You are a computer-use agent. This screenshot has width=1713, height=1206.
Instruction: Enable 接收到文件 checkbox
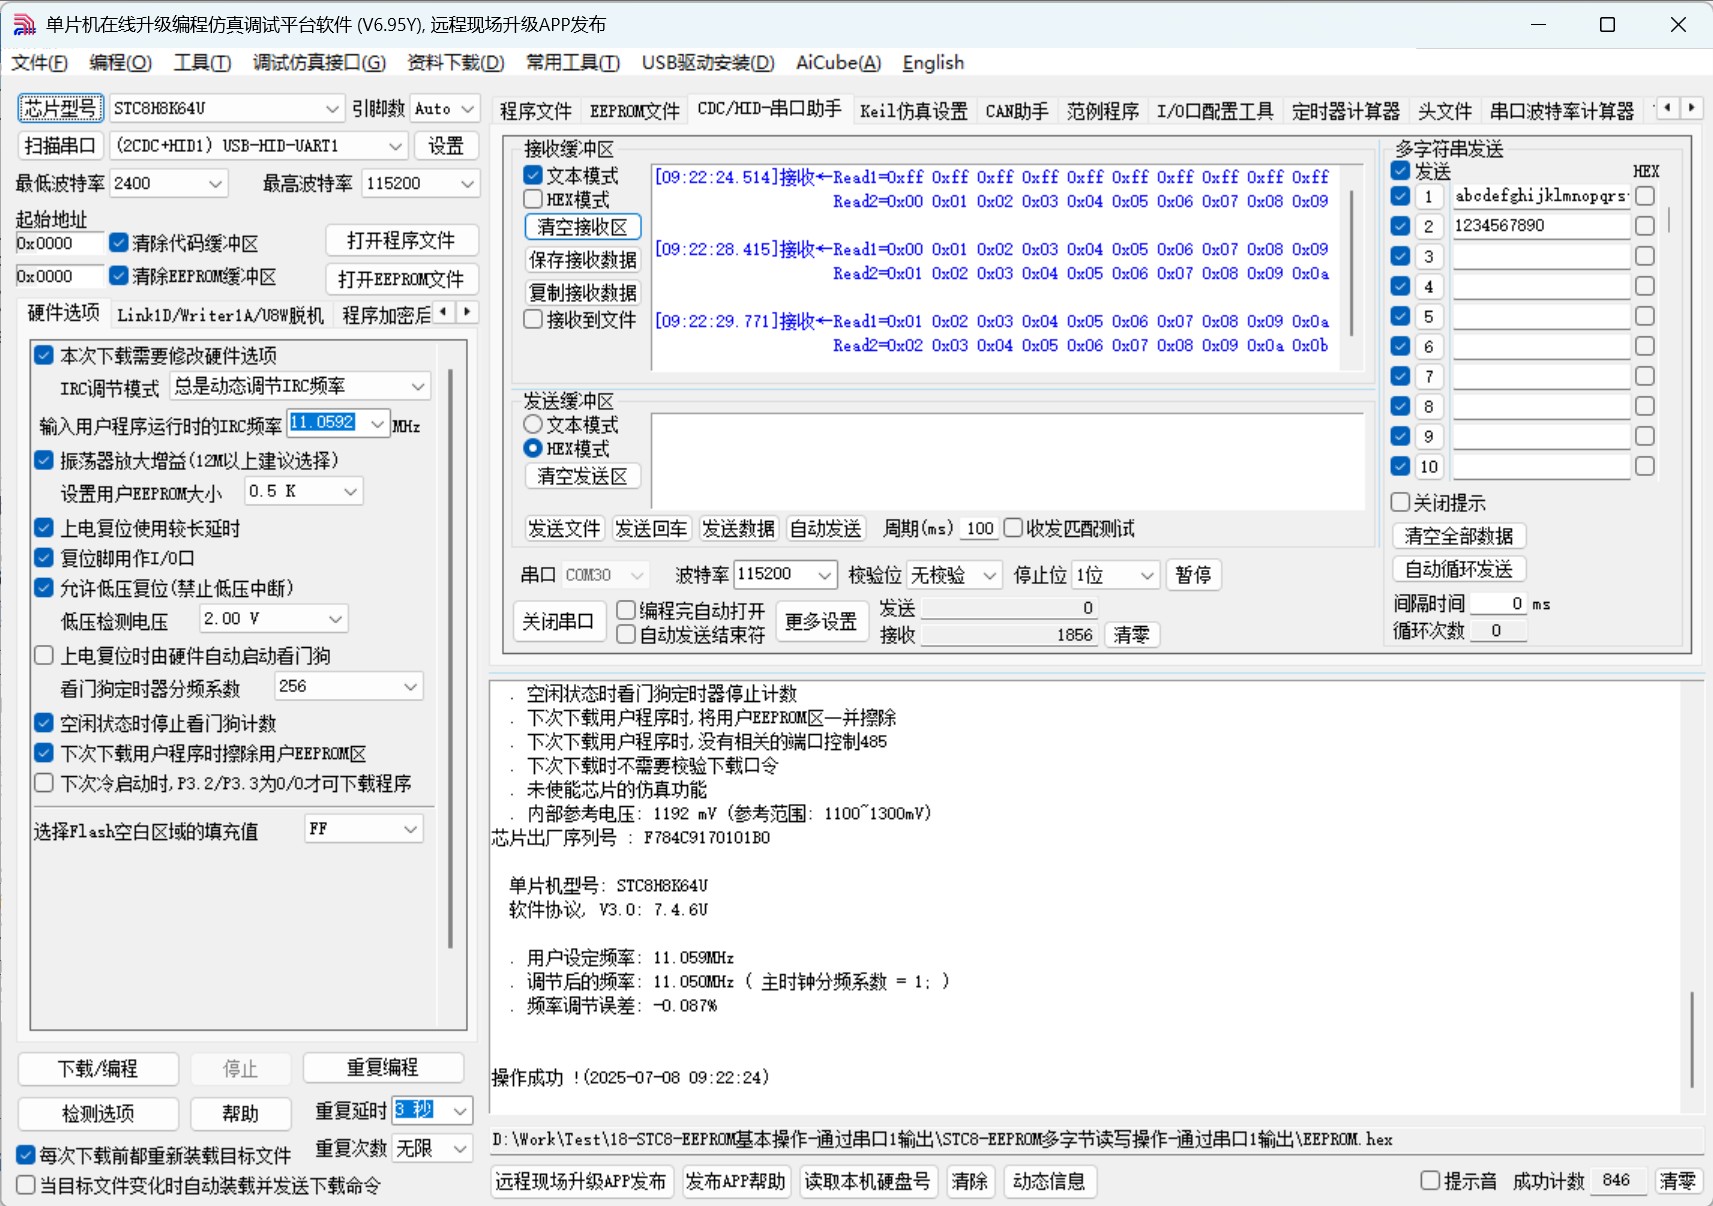click(533, 319)
